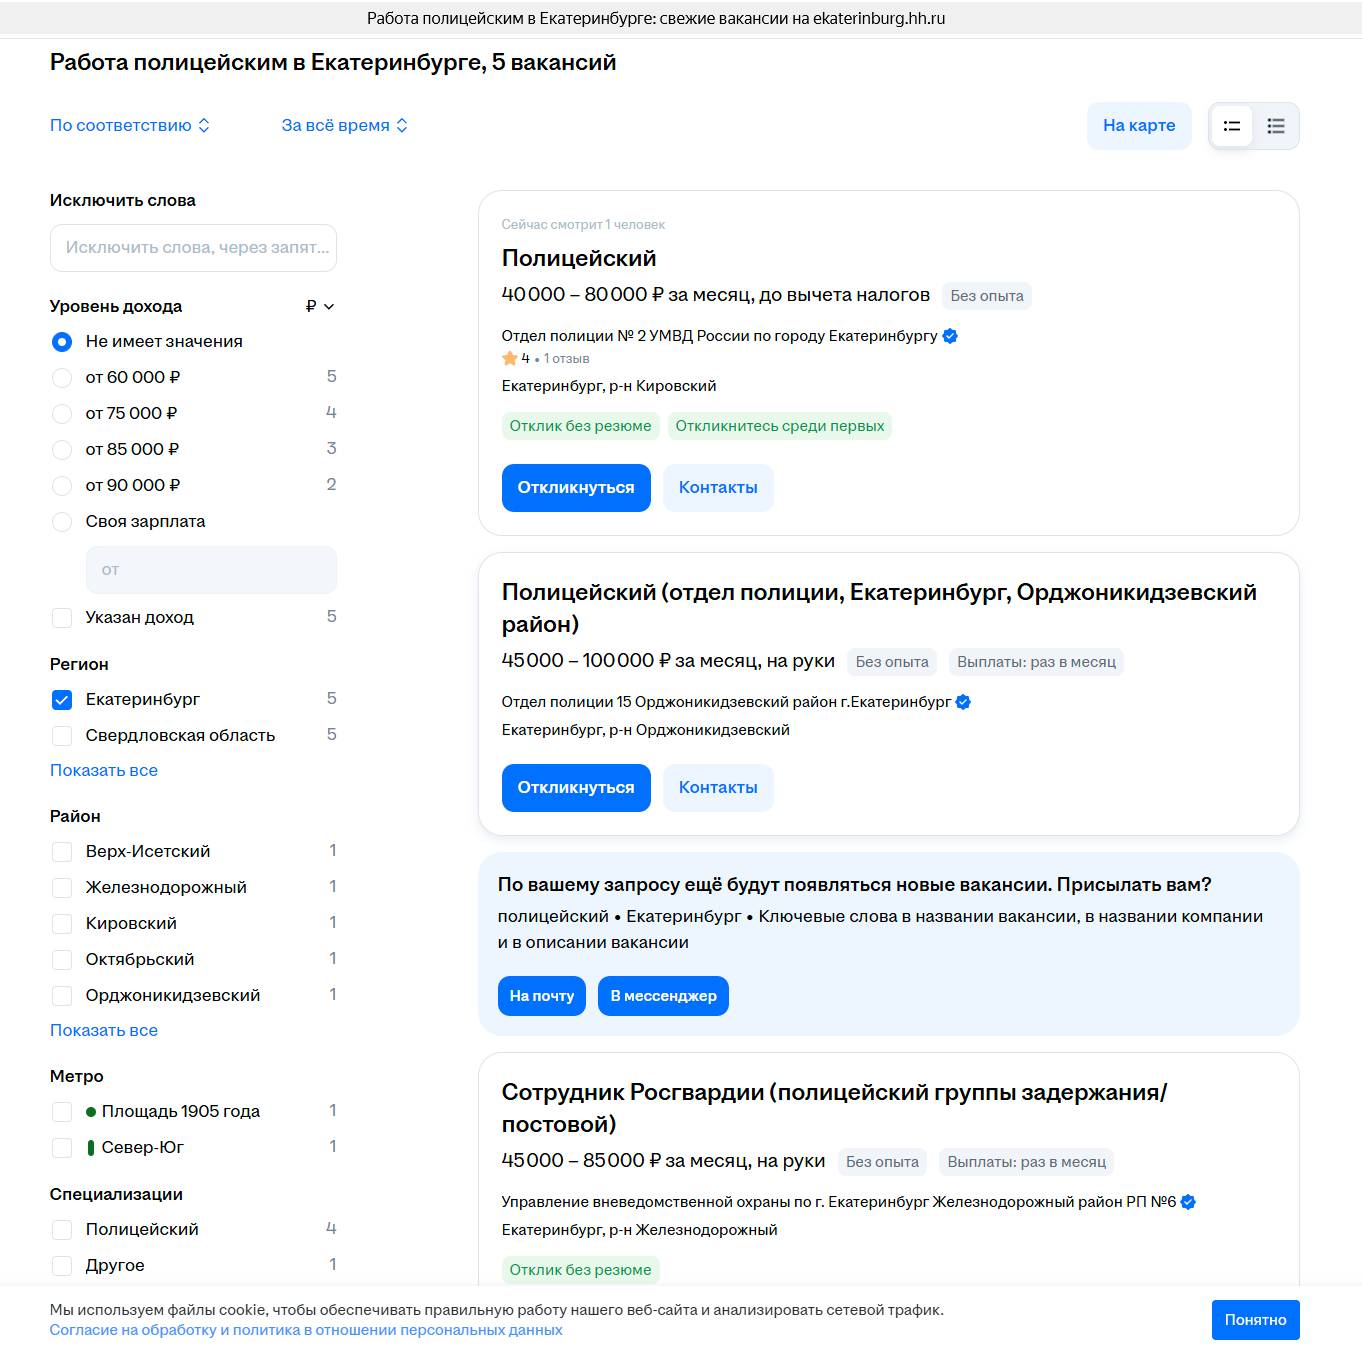Expand the ruble currency selector

(x=320, y=307)
